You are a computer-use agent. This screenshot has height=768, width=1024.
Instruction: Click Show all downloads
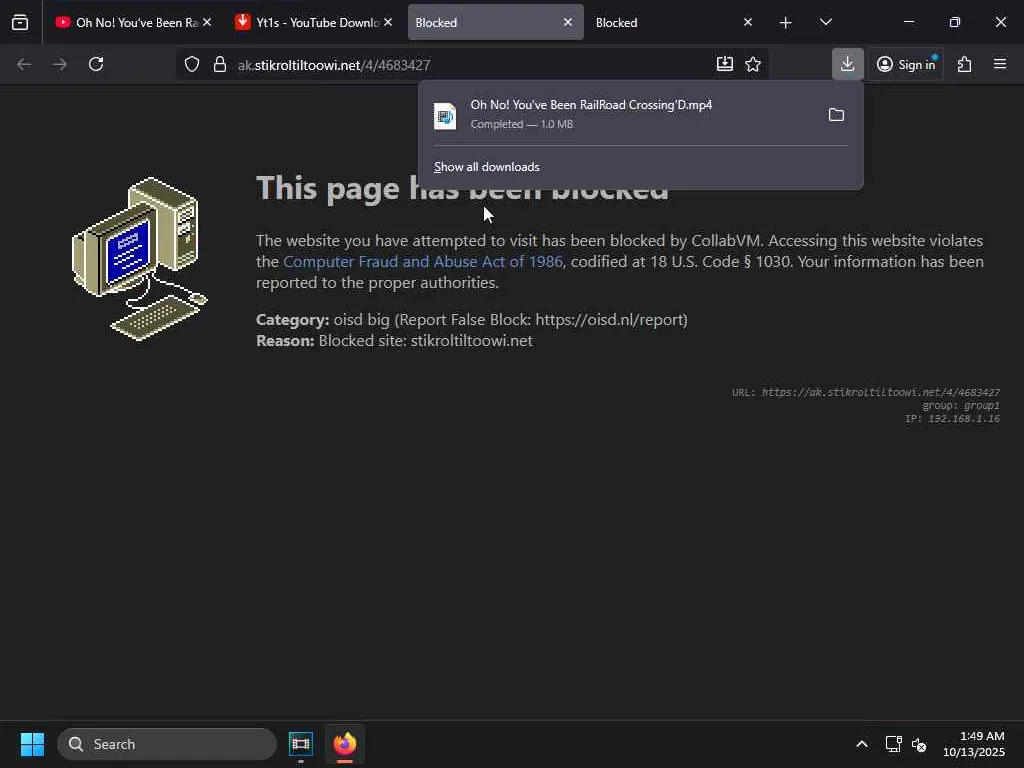pyautogui.click(x=487, y=167)
